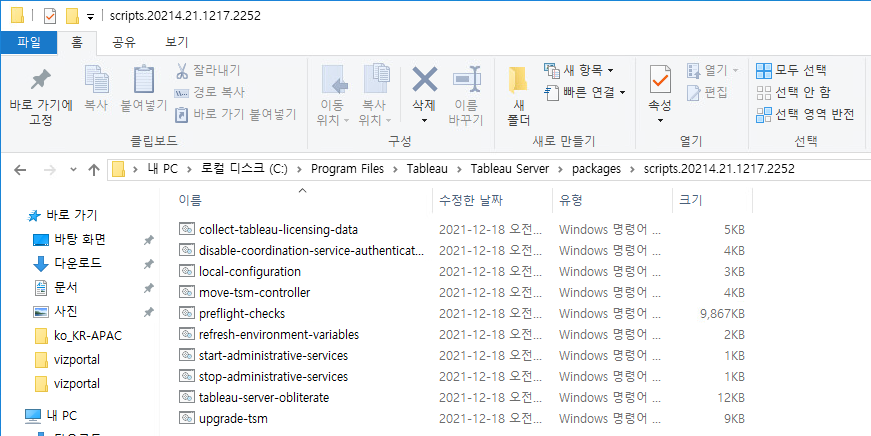Click the Delete (삭제) X icon
871x436 pixels.
pyautogui.click(x=424, y=79)
